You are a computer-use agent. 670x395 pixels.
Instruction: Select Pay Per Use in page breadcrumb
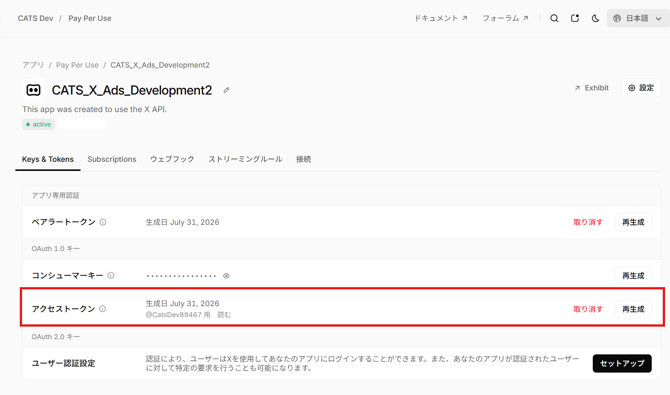pyautogui.click(x=77, y=65)
